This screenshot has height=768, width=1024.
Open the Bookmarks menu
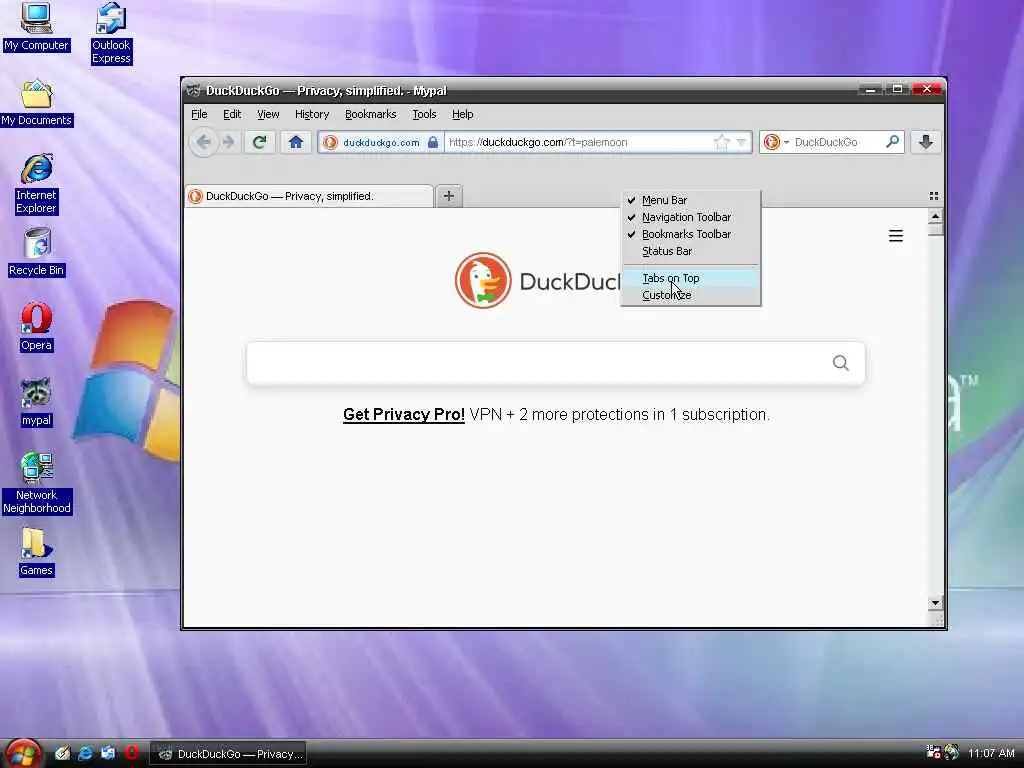370,114
